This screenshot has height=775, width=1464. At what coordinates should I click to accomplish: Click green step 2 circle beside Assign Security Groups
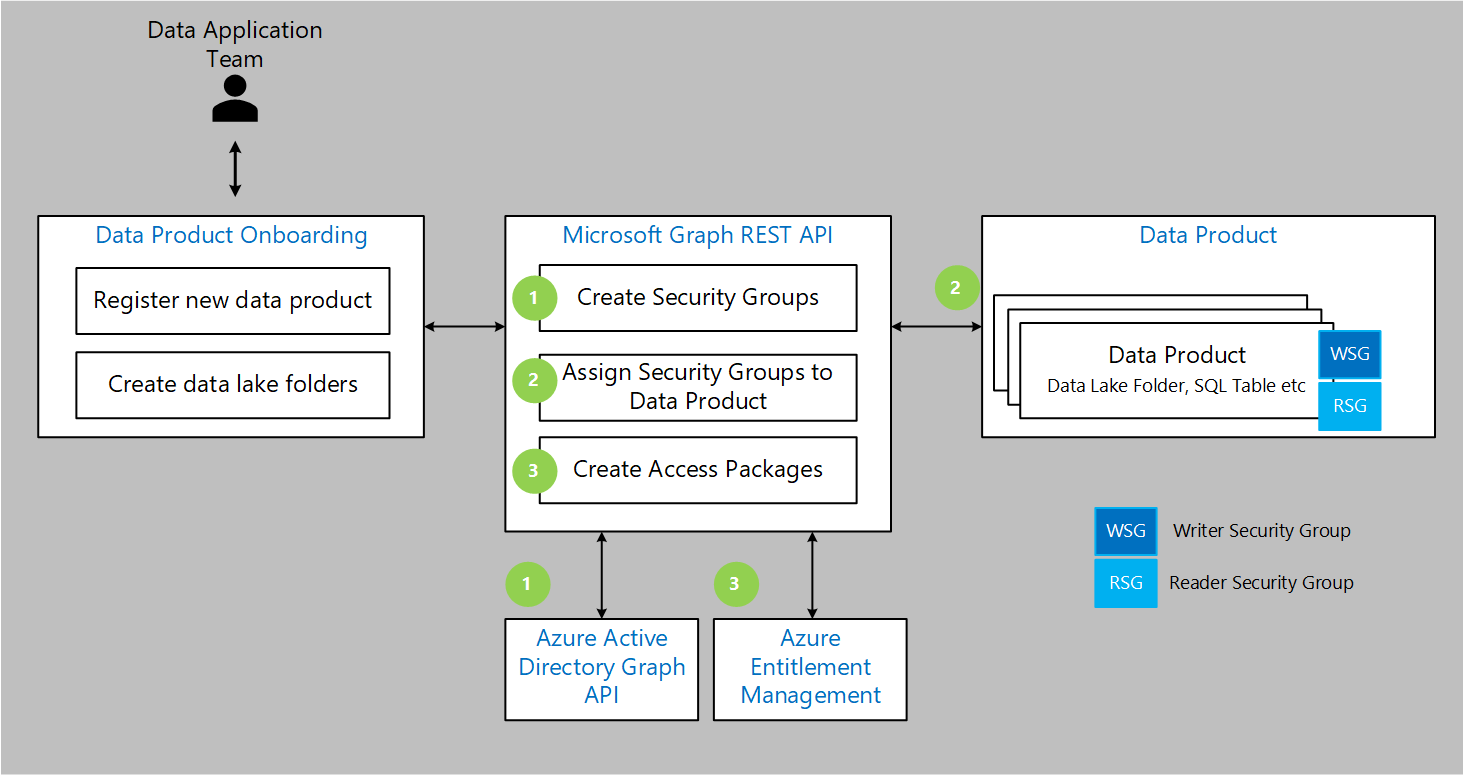pos(534,381)
